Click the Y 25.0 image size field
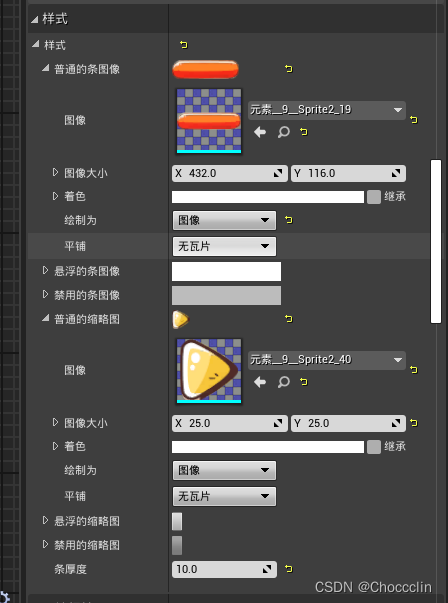The width and height of the screenshot is (448, 603). tap(348, 423)
